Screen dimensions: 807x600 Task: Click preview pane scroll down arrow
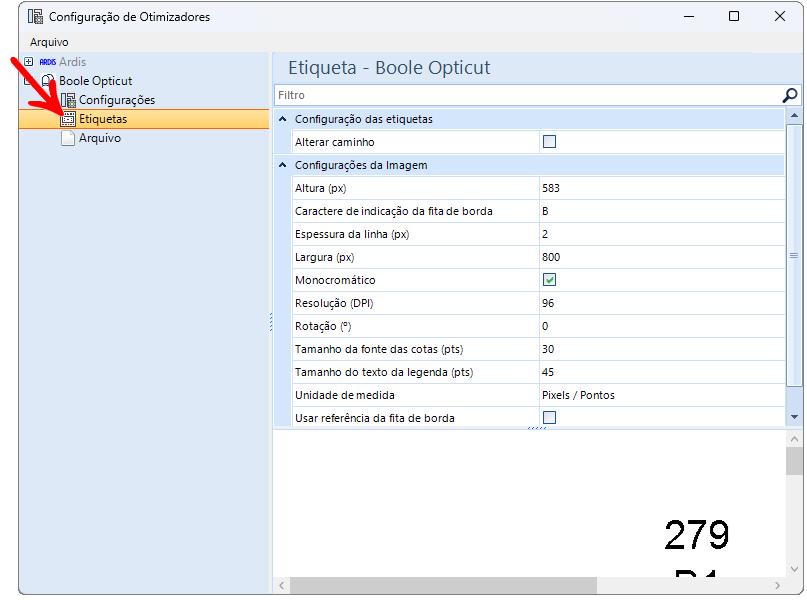pyautogui.click(x=794, y=569)
